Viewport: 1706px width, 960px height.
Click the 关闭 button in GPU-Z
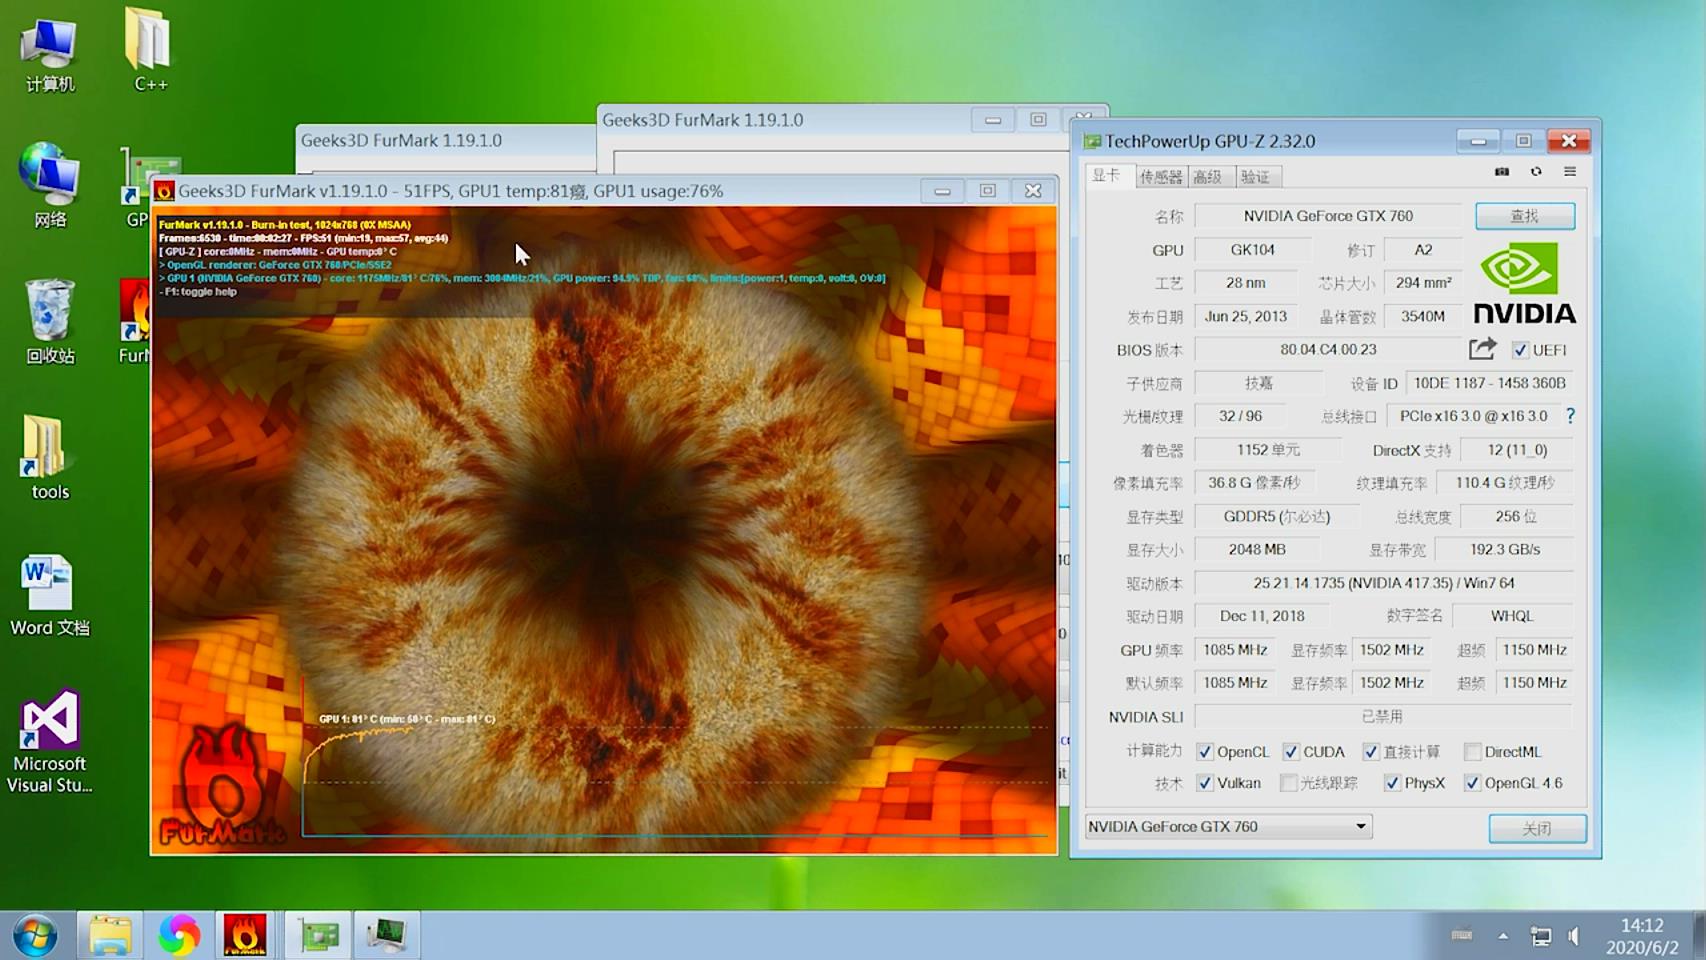coord(1537,828)
